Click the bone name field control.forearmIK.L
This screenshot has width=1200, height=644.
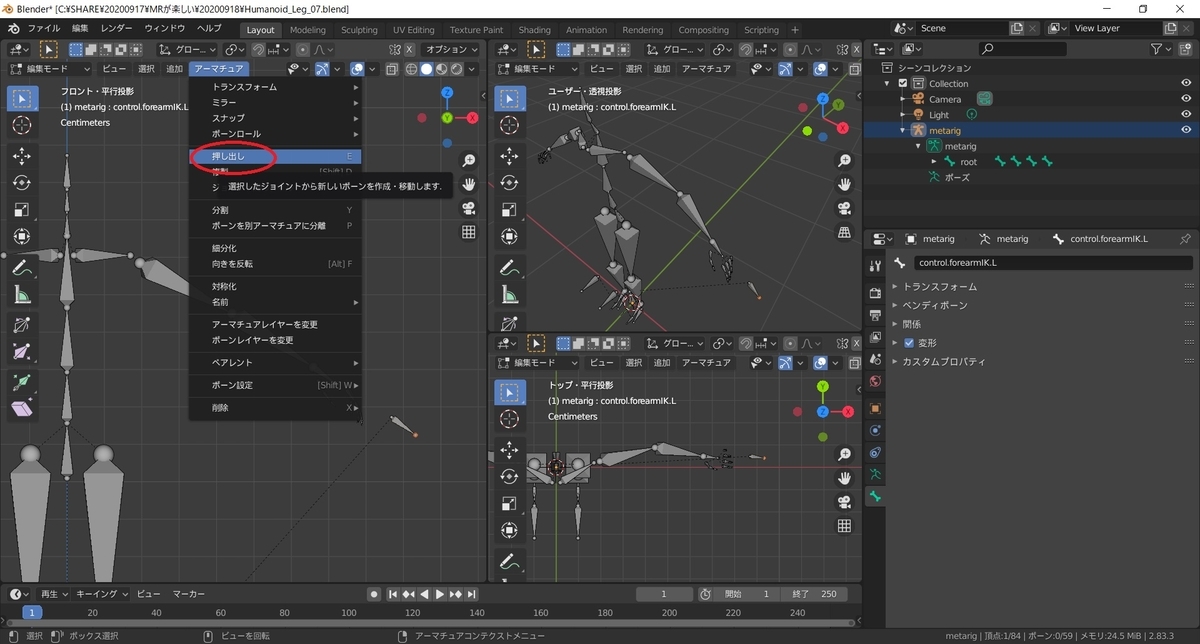point(1053,263)
